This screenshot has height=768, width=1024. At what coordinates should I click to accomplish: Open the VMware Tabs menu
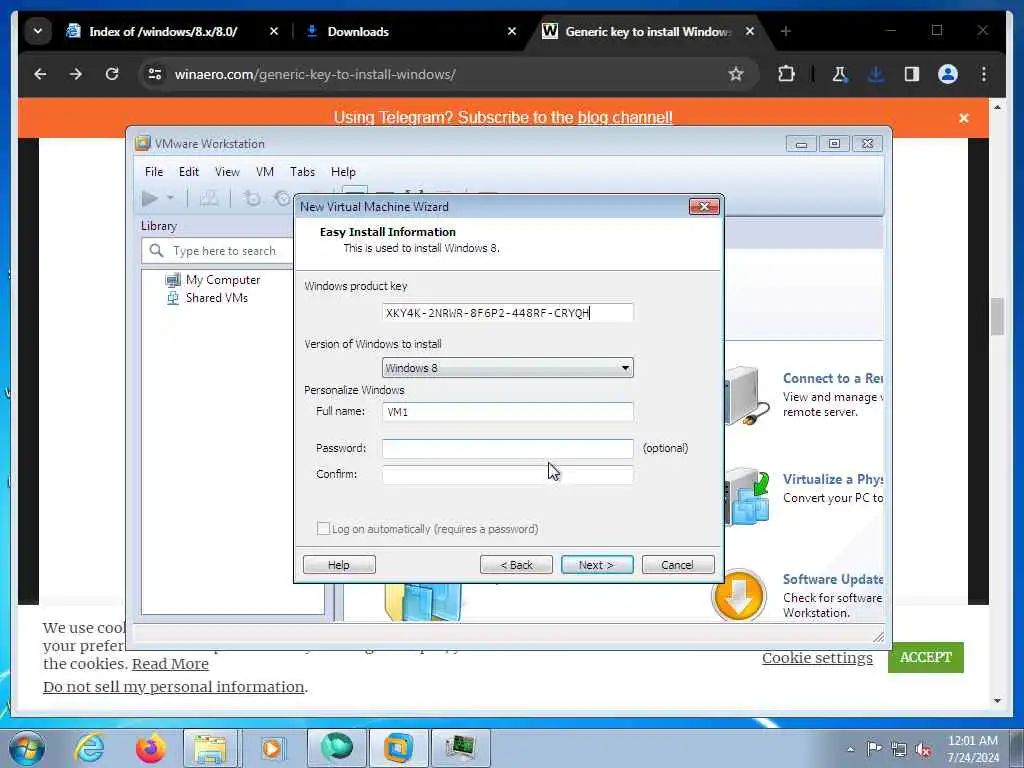pos(302,172)
